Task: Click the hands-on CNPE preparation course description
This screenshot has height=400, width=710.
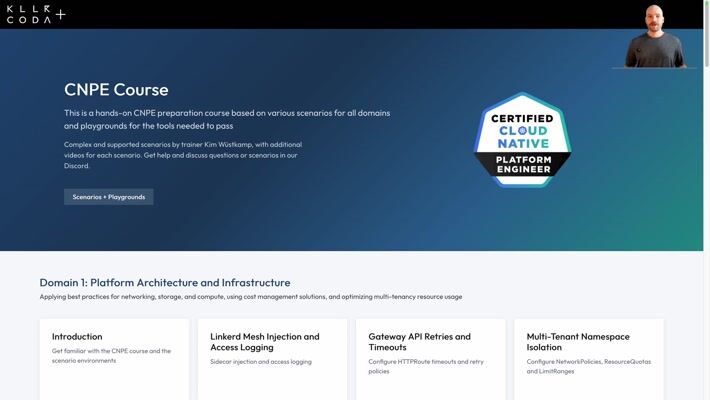Action: point(227,120)
